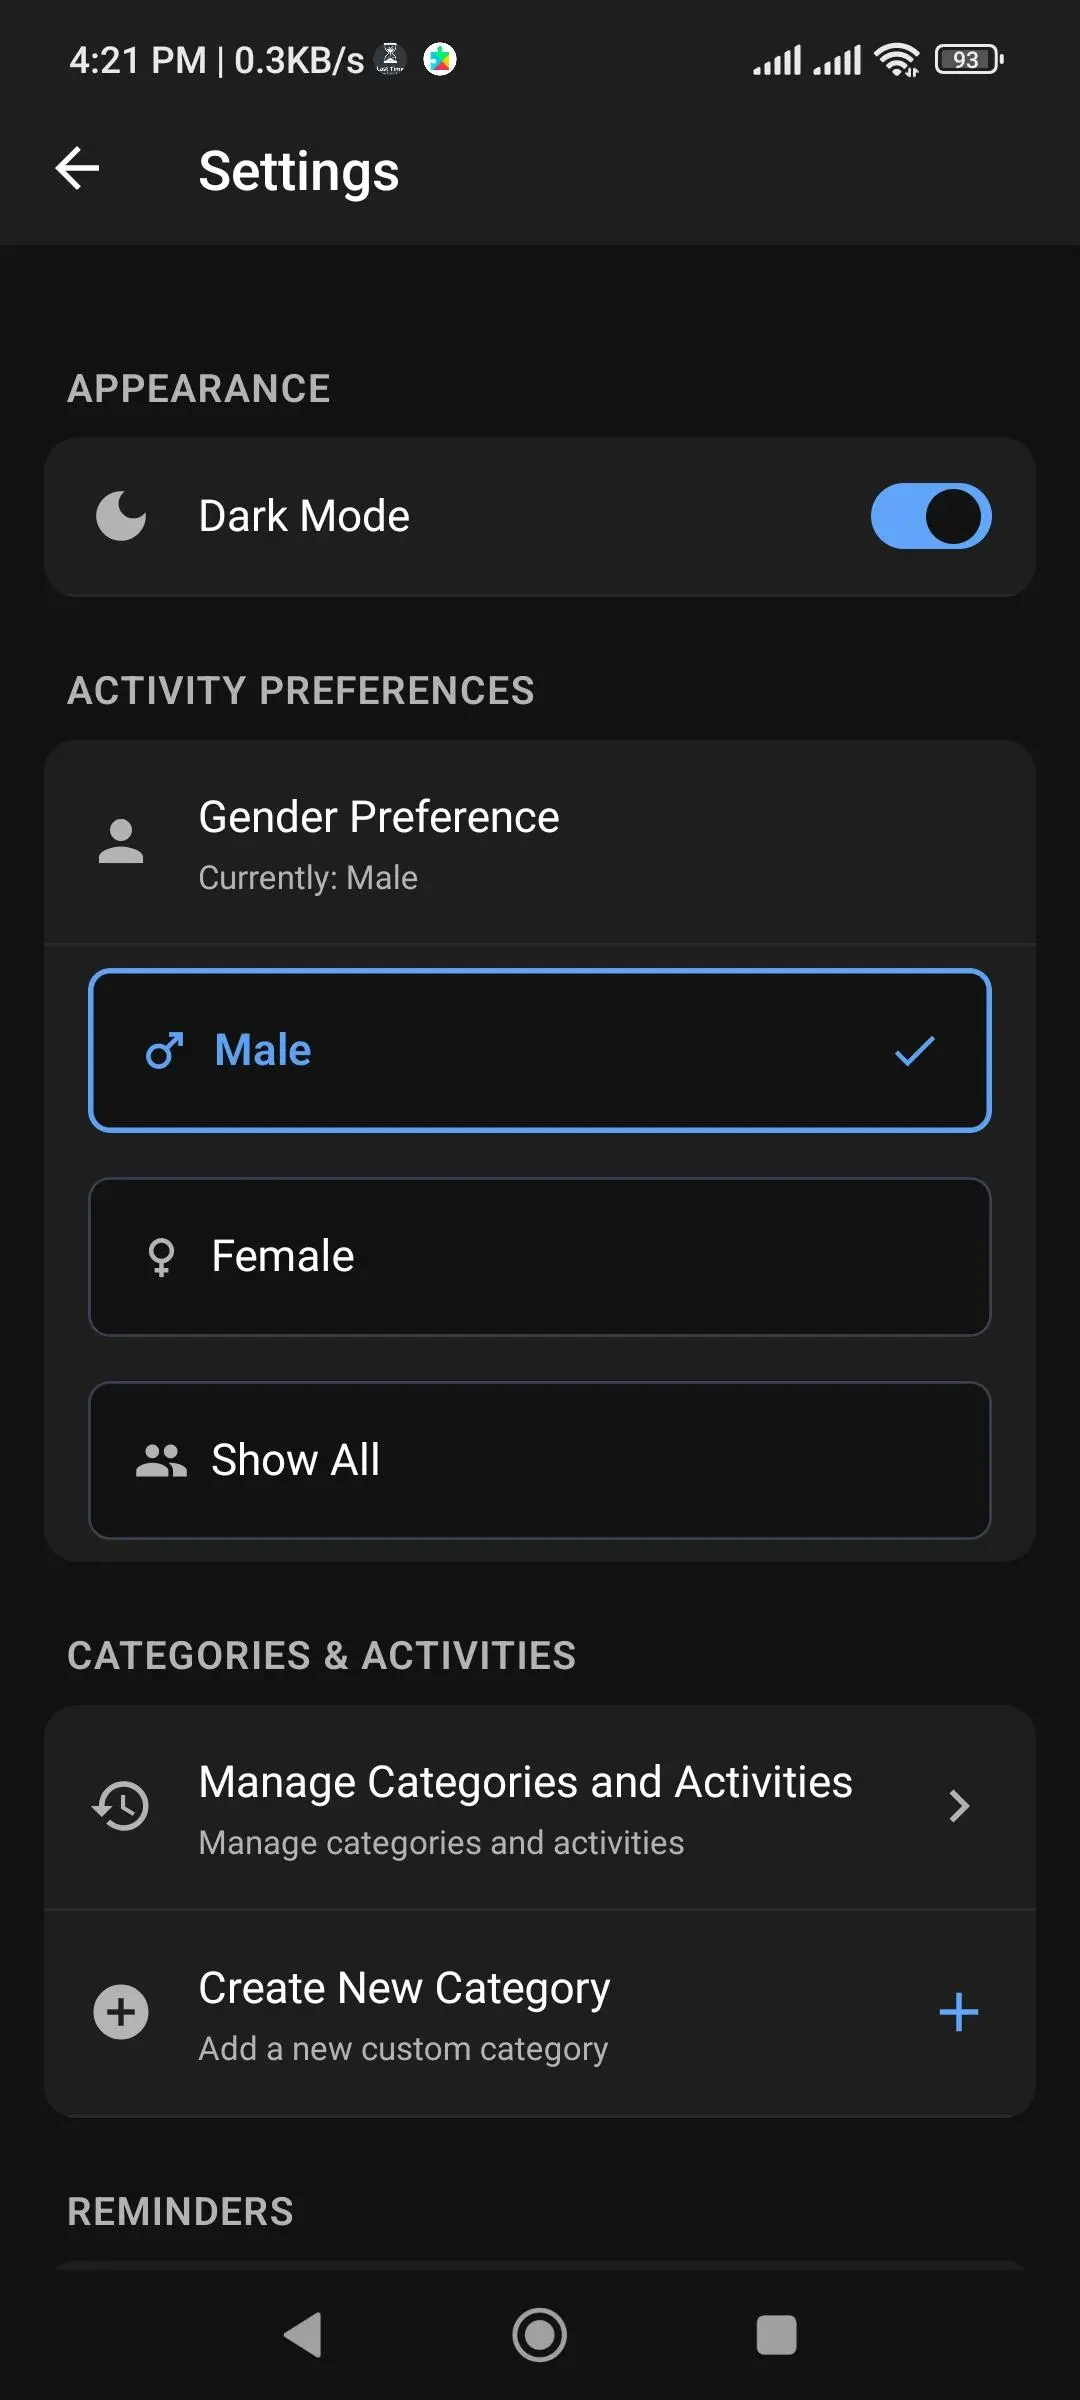Image resolution: width=1080 pixels, height=2400 pixels.
Task: Click the plus button to add new category
Action: (x=957, y=2012)
